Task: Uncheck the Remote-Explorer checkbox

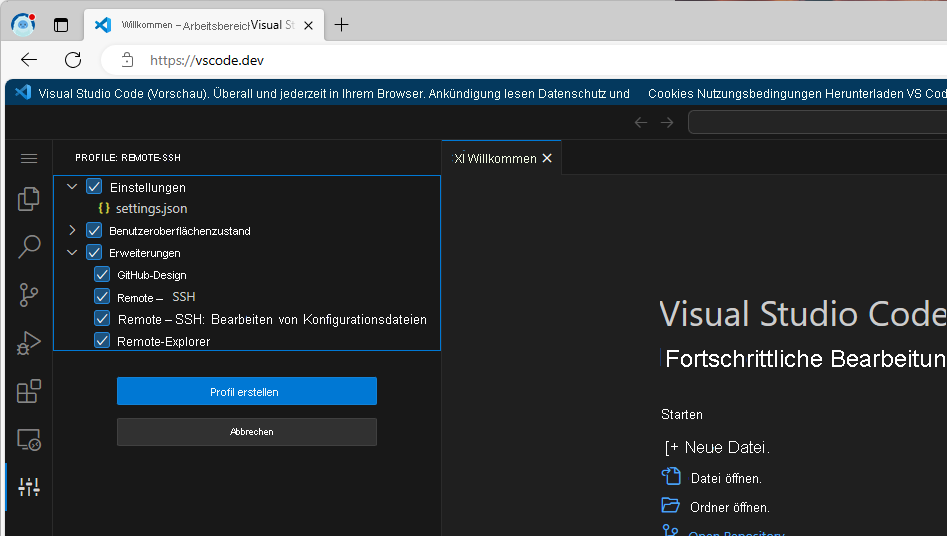Action: [102, 340]
